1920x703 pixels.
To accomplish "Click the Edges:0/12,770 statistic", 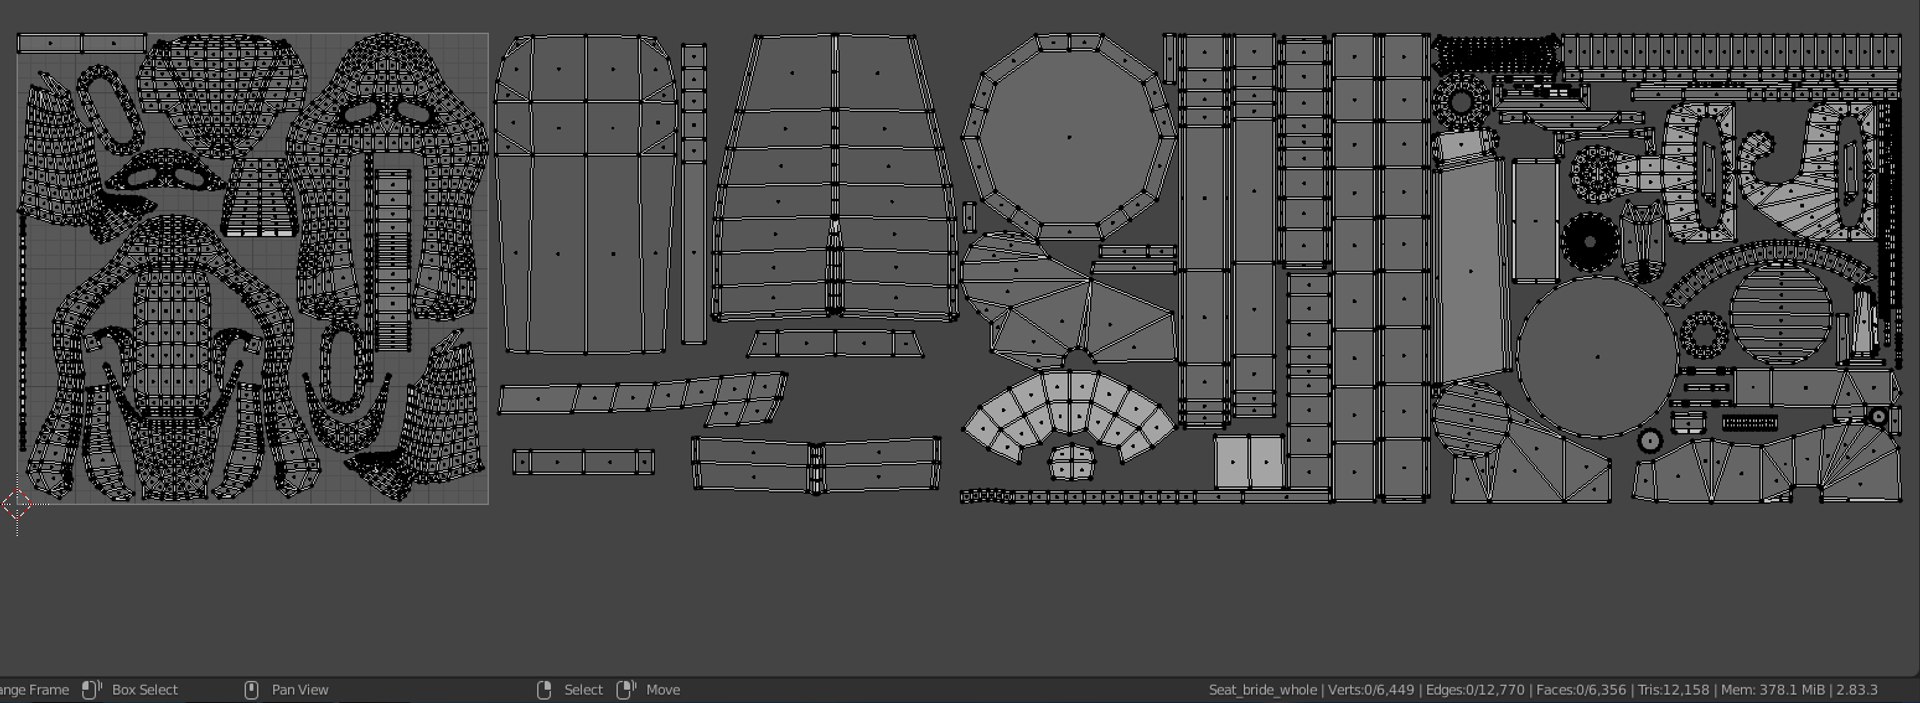I will [1476, 690].
